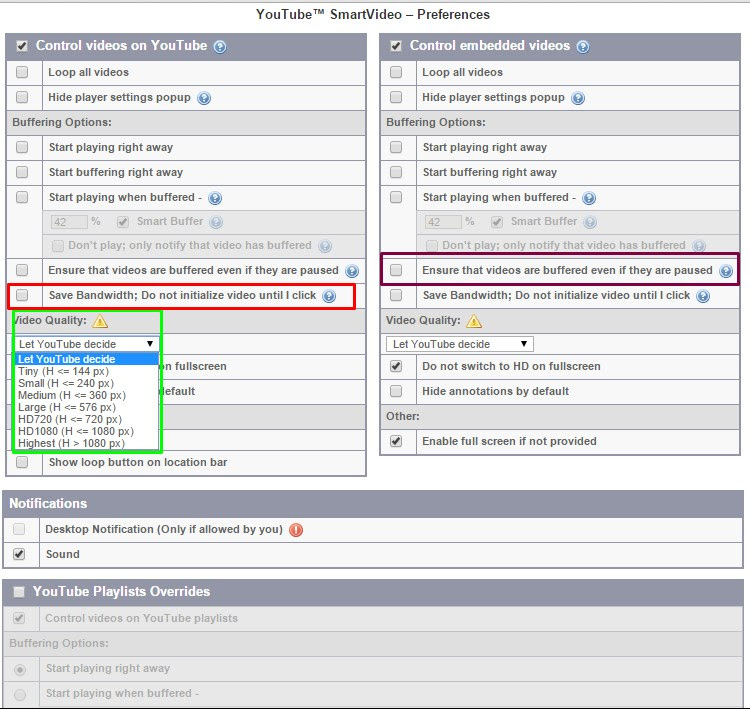Collapse YouTube video quality dropdown

coord(86,344)
